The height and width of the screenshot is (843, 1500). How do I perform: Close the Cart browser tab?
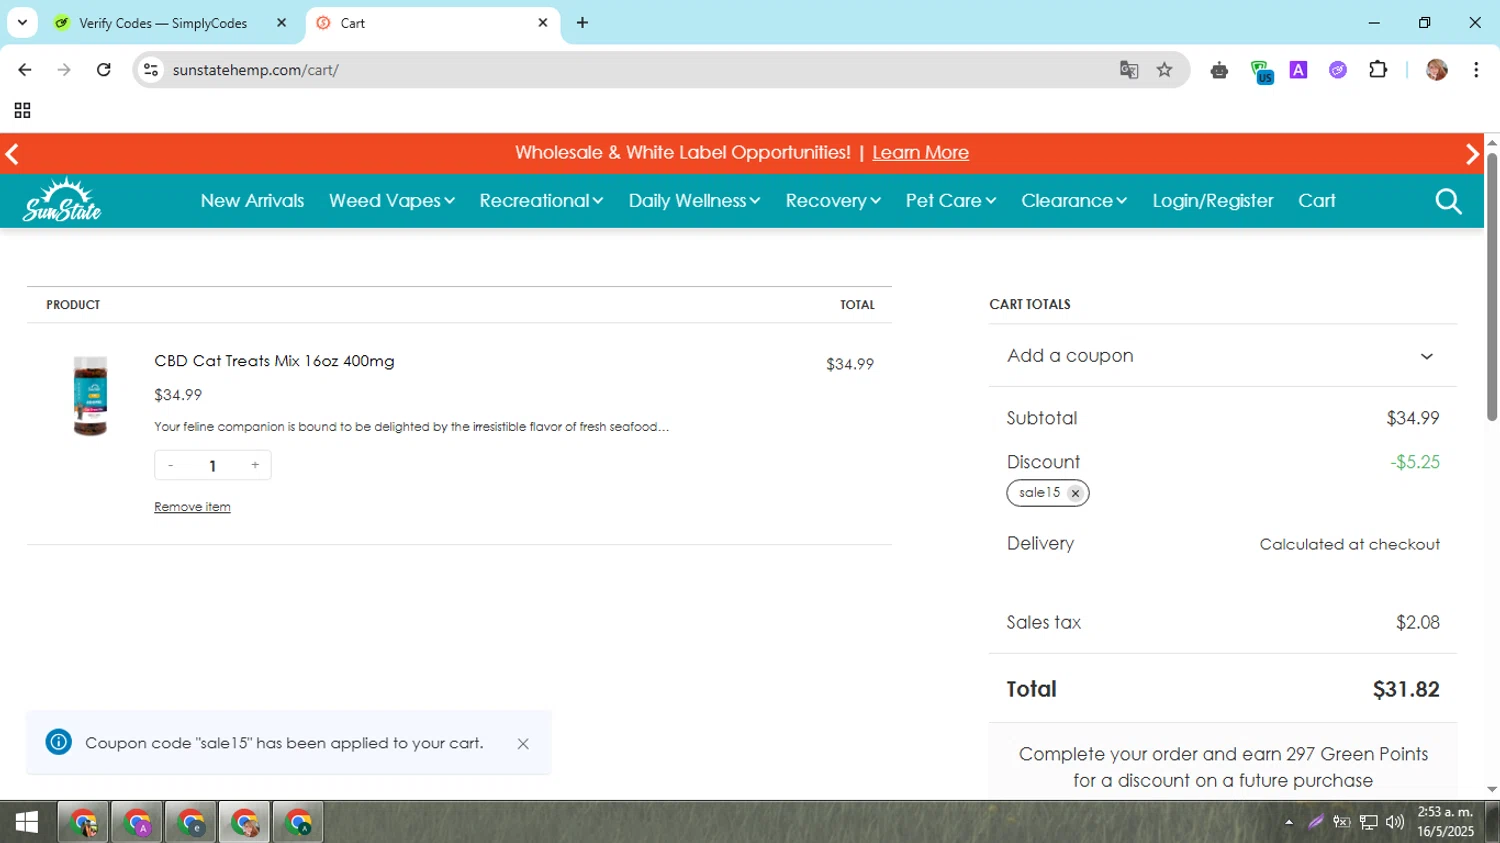[543, 23]
